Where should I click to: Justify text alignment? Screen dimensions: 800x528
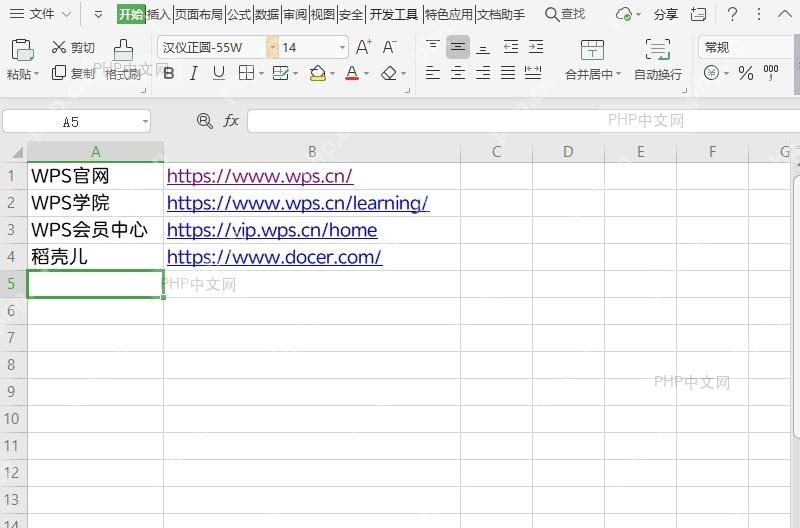(508, 73)
